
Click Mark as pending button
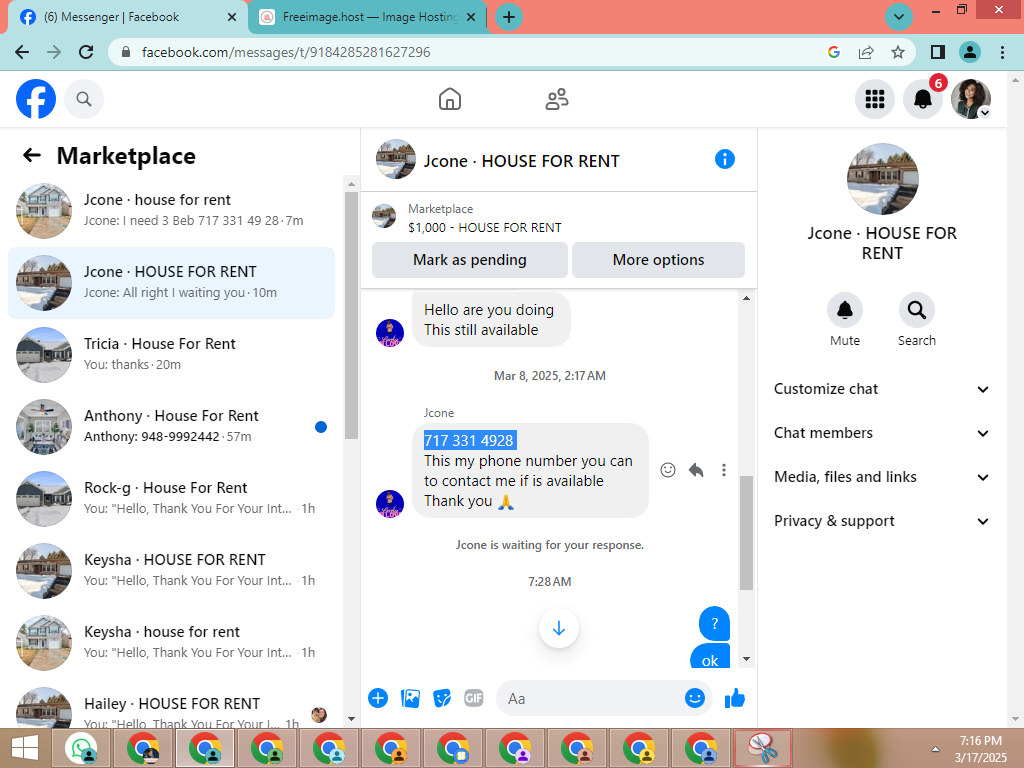470,260
